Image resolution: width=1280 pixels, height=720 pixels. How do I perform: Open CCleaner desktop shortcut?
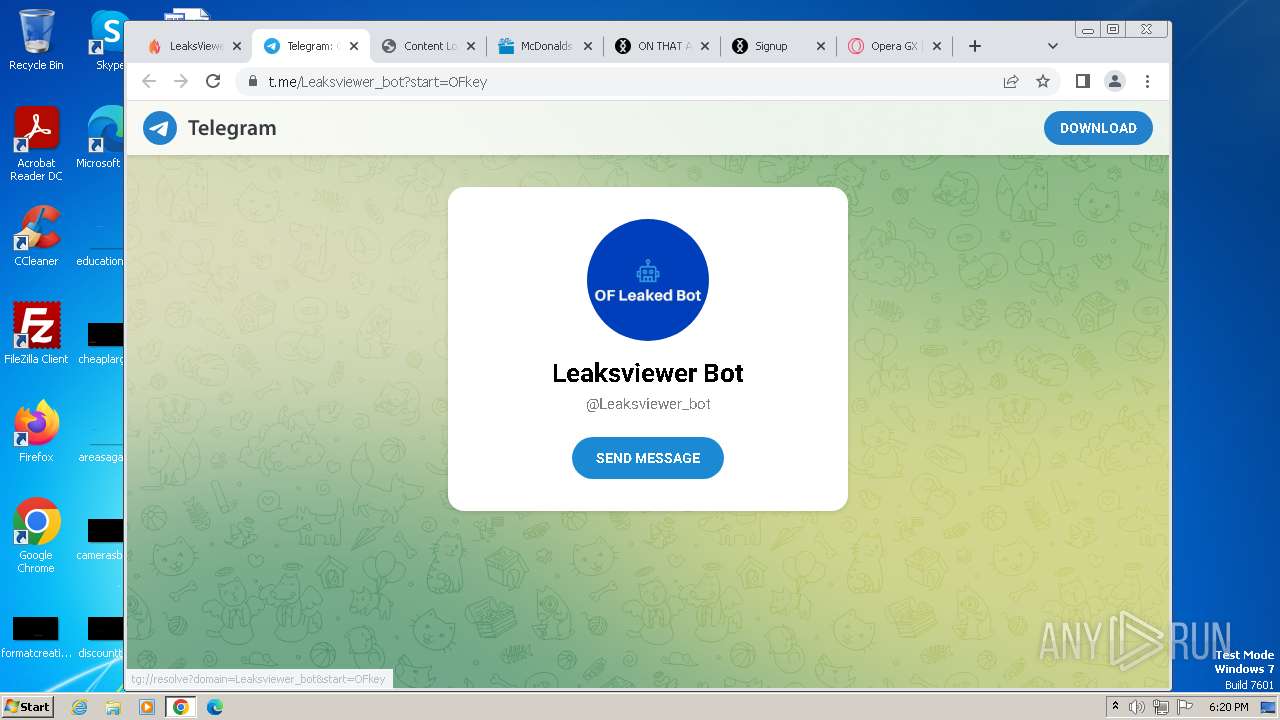[x=36, y=236]
